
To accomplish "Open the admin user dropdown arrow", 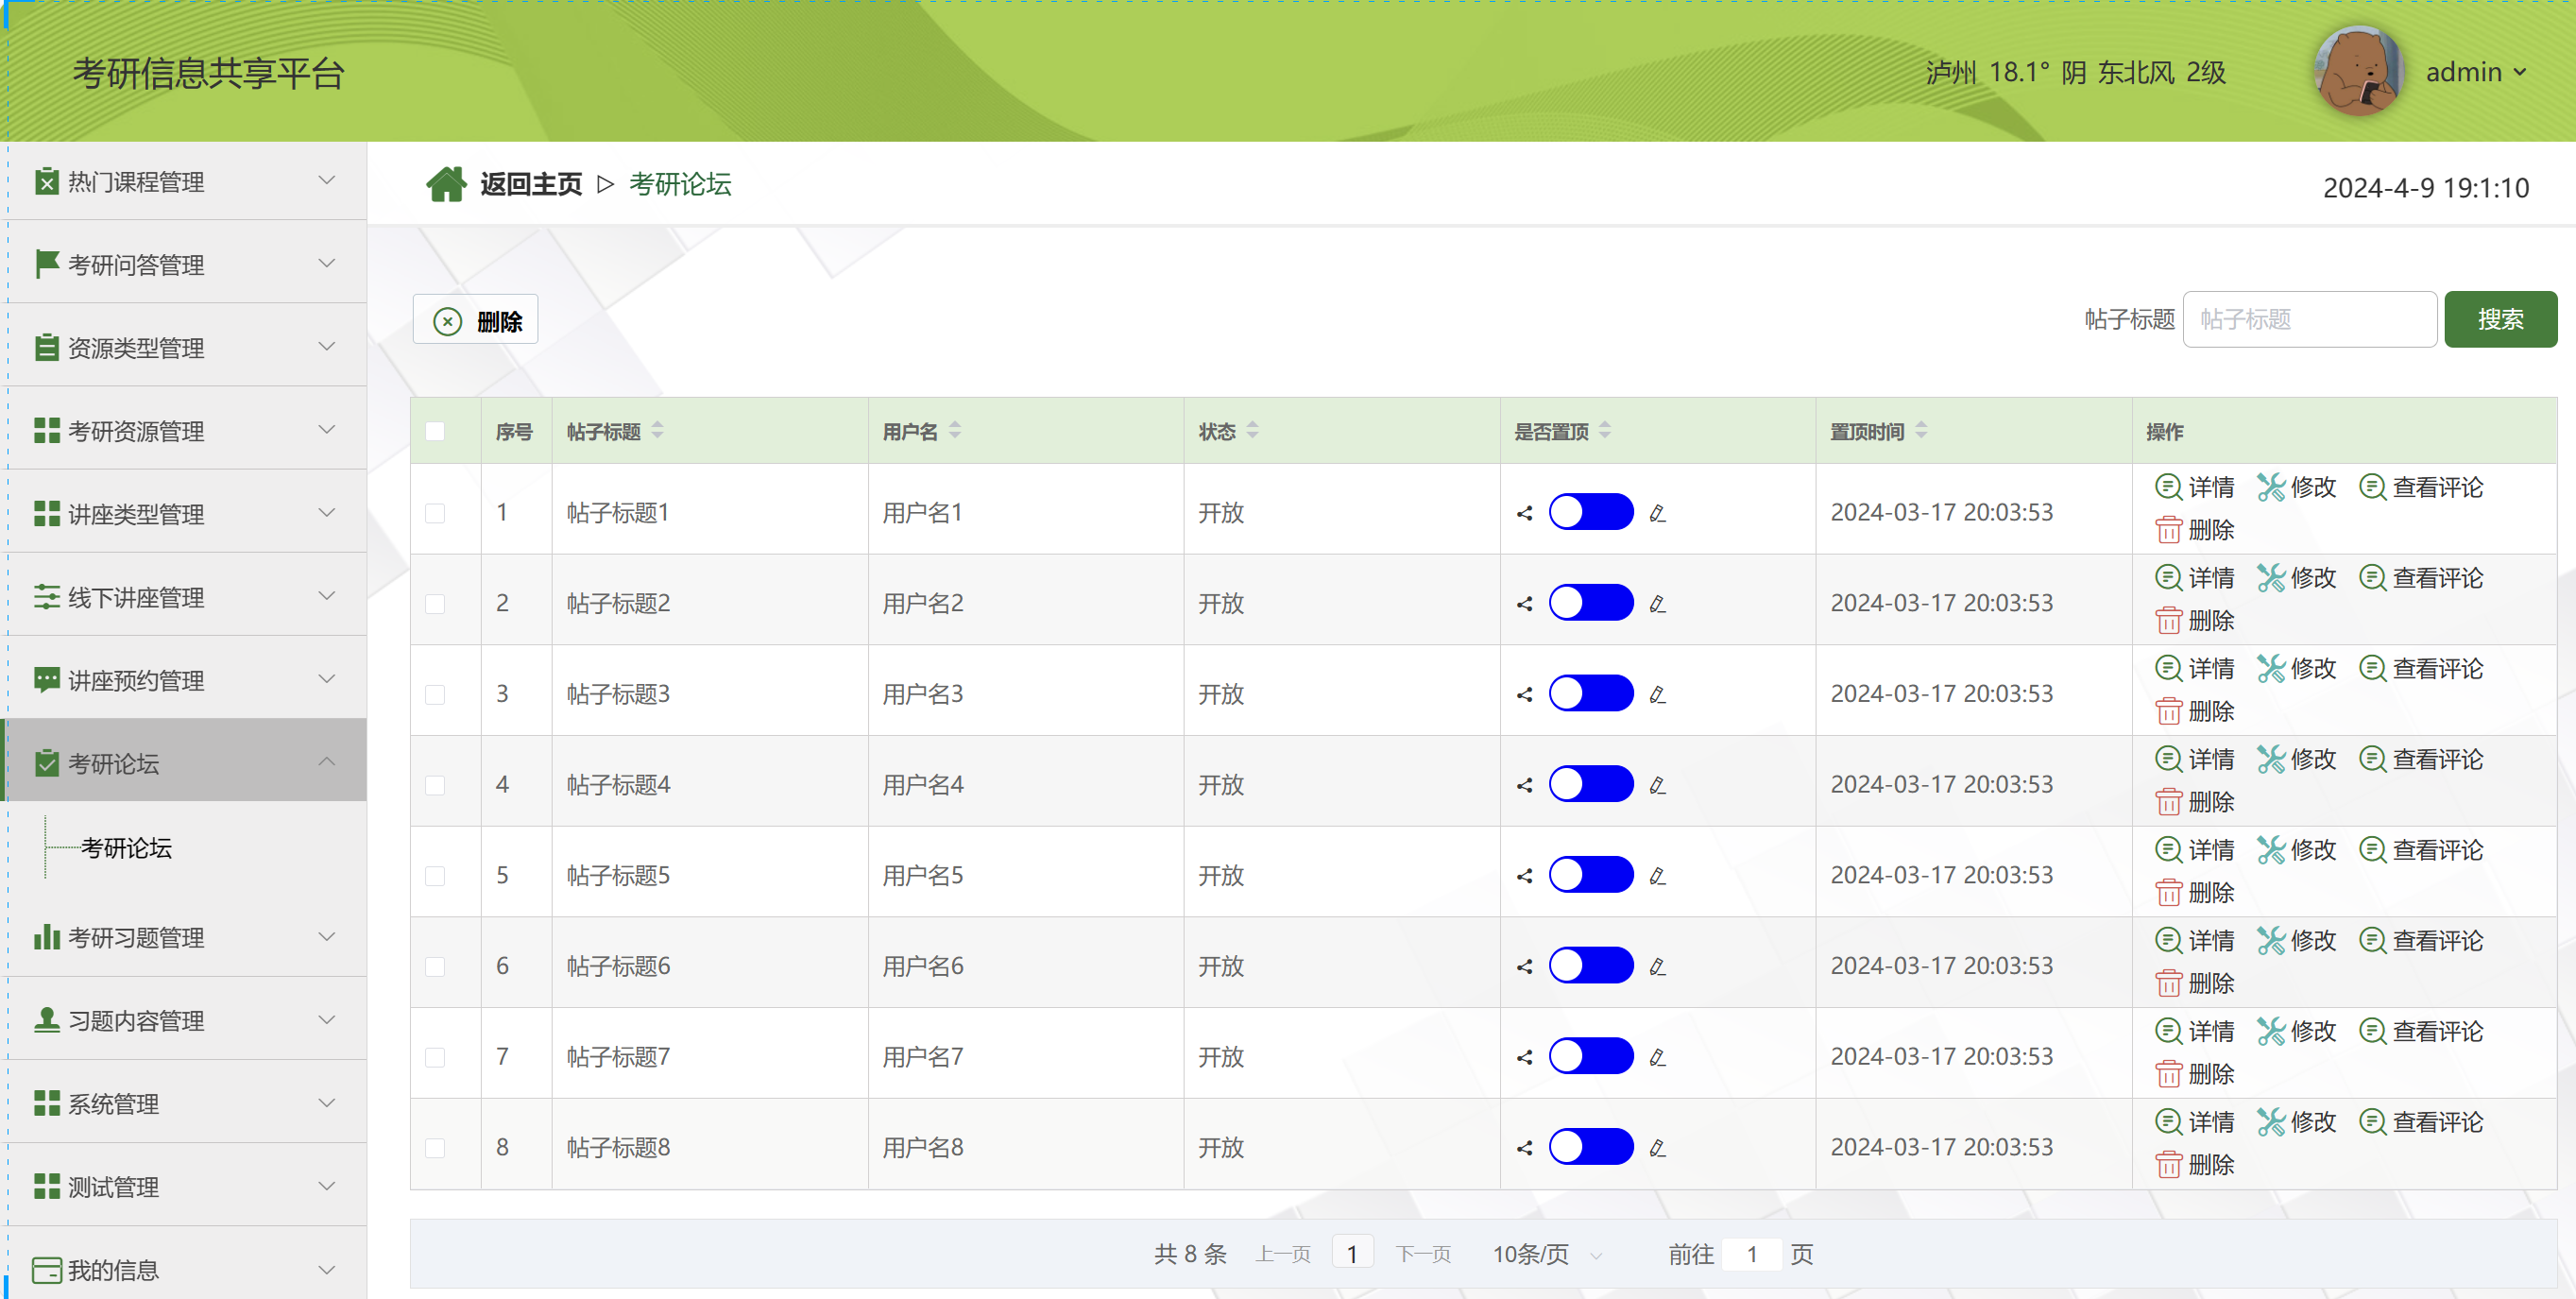I will (2520, 72).
